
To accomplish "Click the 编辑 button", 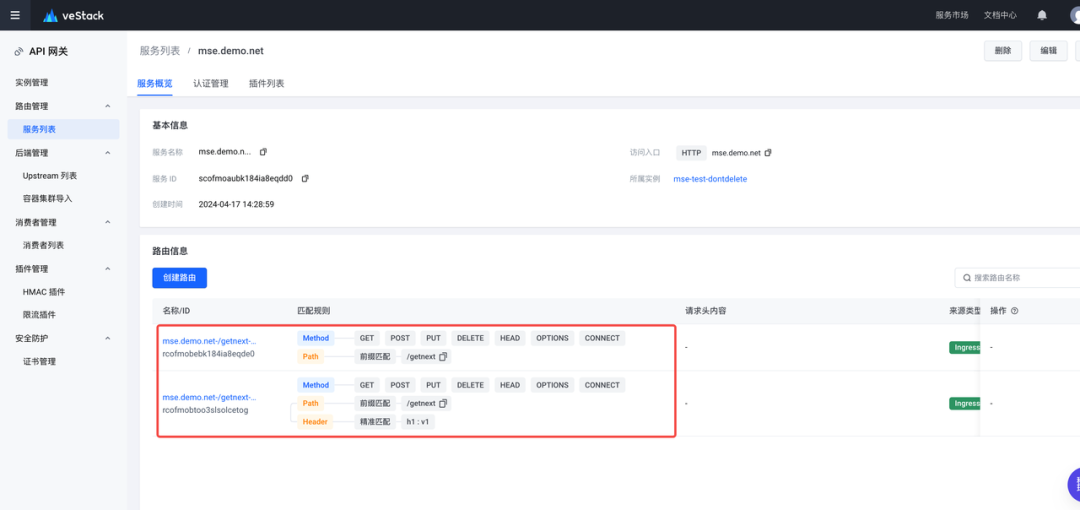I will 1048,51.
